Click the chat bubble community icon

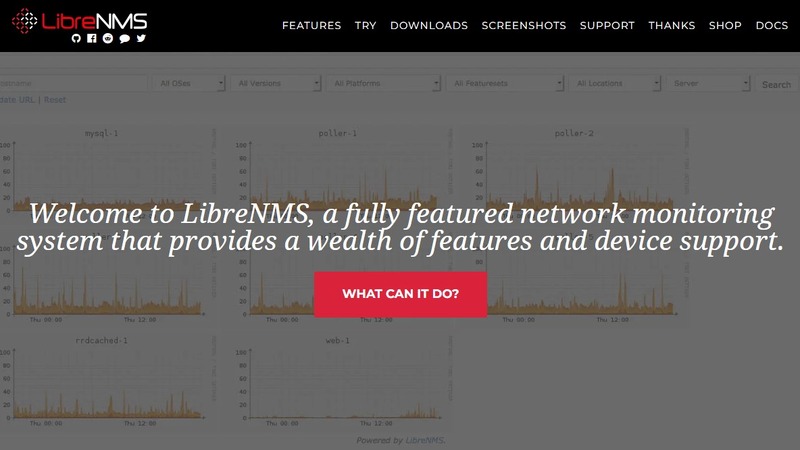[124, 38]
